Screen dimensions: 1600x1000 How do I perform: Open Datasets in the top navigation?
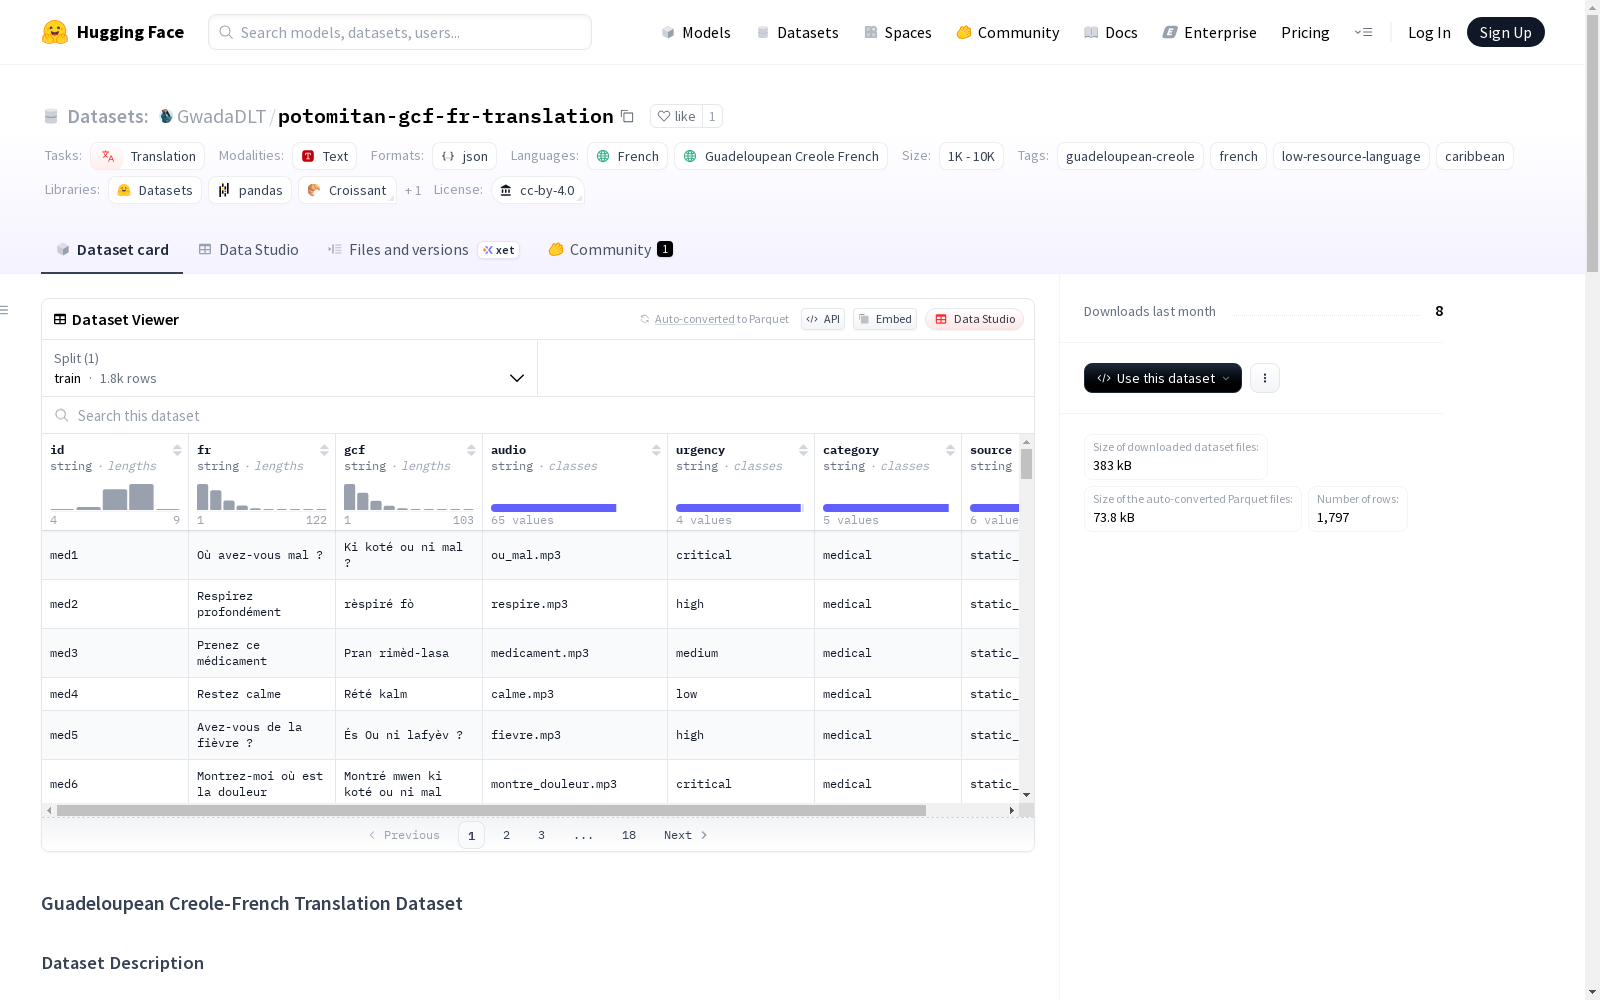click(x=798, y=32)
